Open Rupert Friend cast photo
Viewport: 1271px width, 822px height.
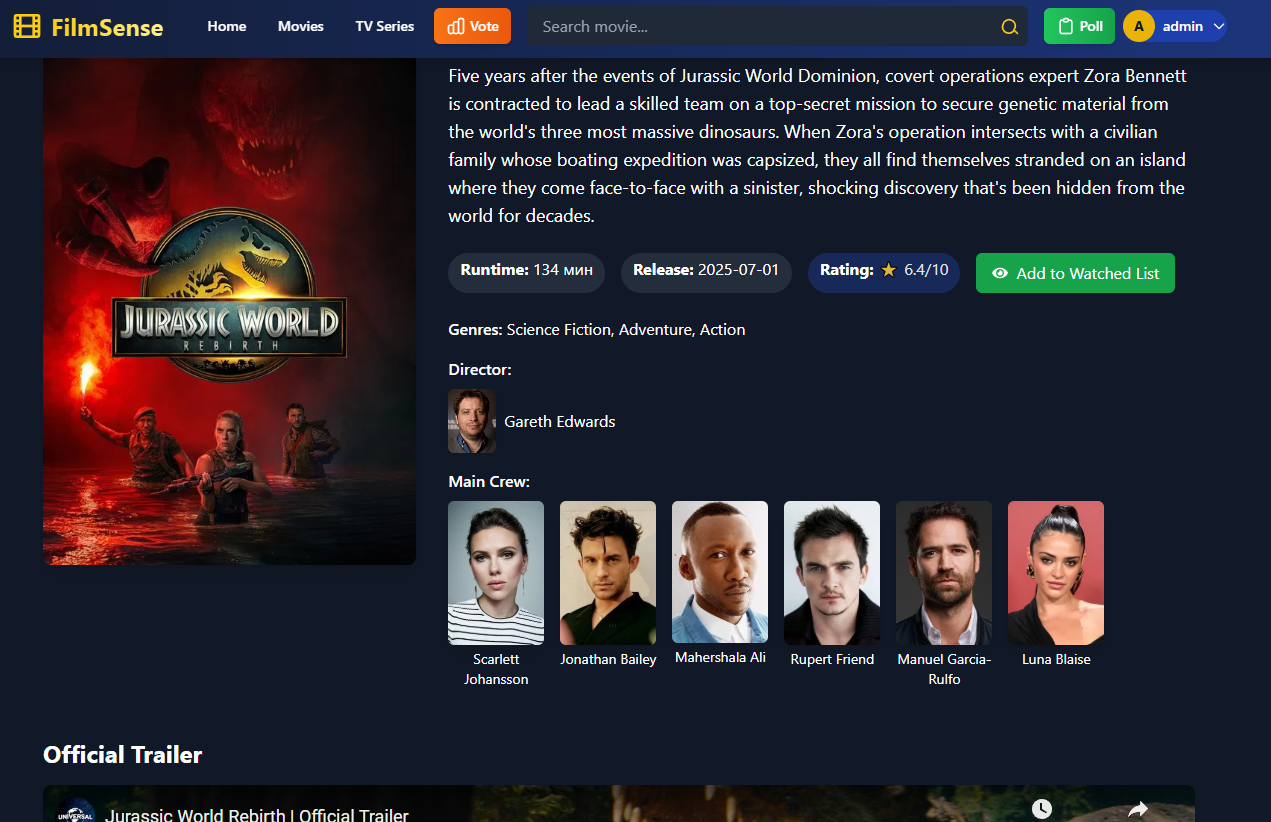832,573
